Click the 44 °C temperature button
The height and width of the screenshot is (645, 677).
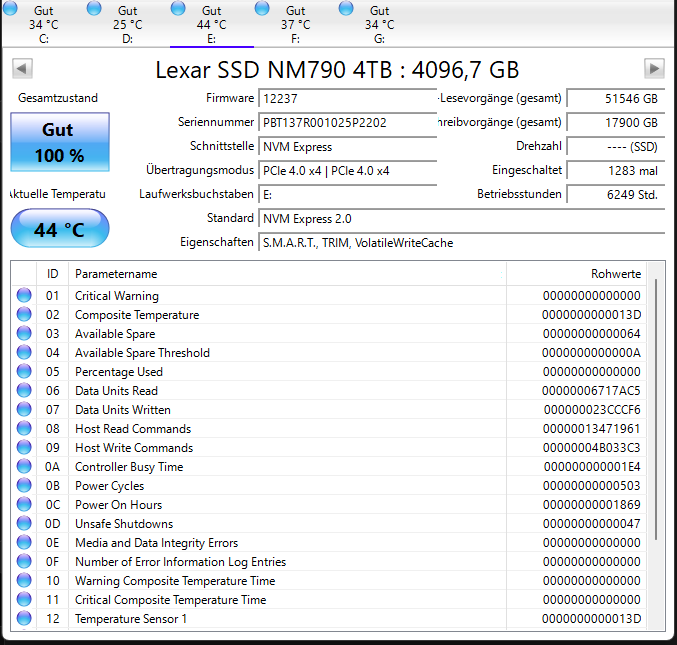coord(60,228)
